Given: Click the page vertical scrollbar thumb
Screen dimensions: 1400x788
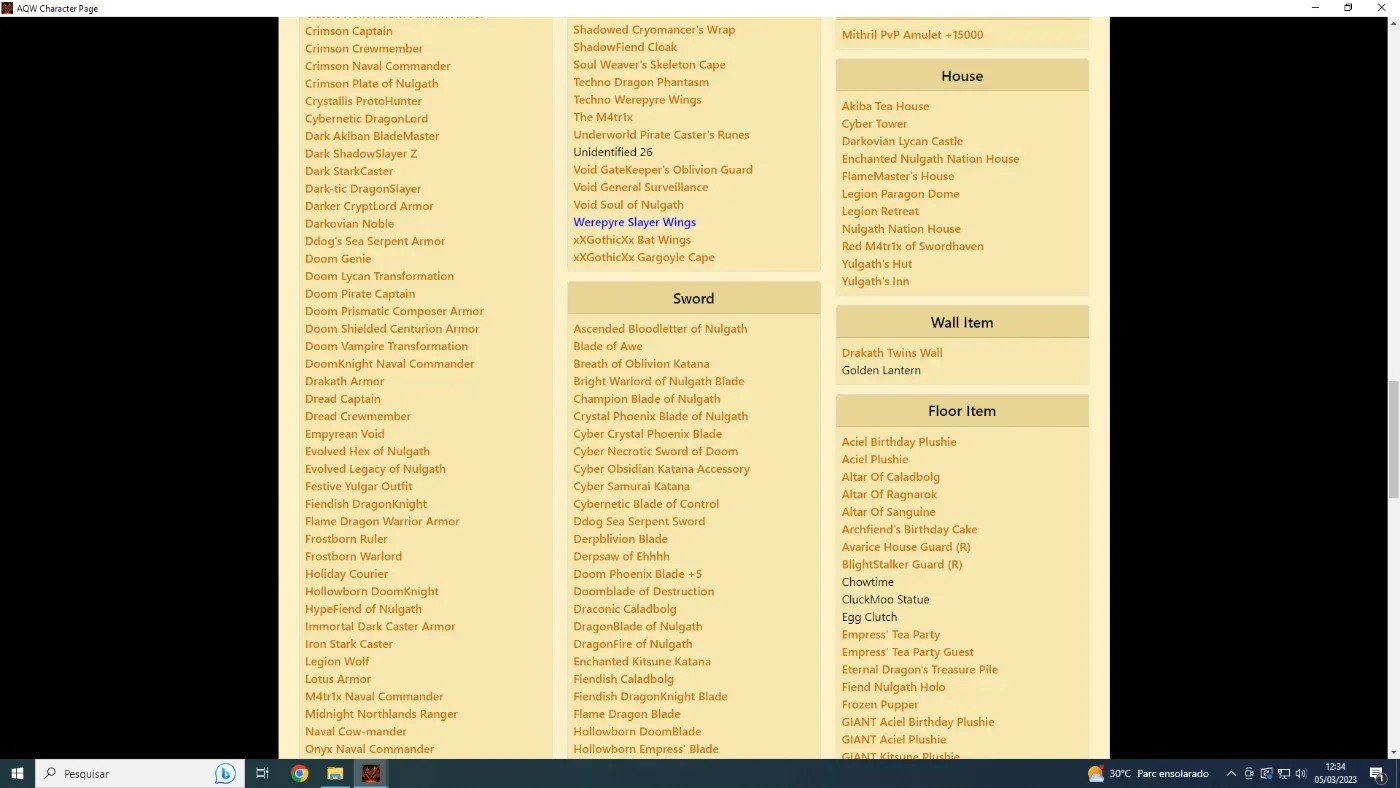Looking at the screenshot, I should pyautogui.click(x=1393, y=440).
